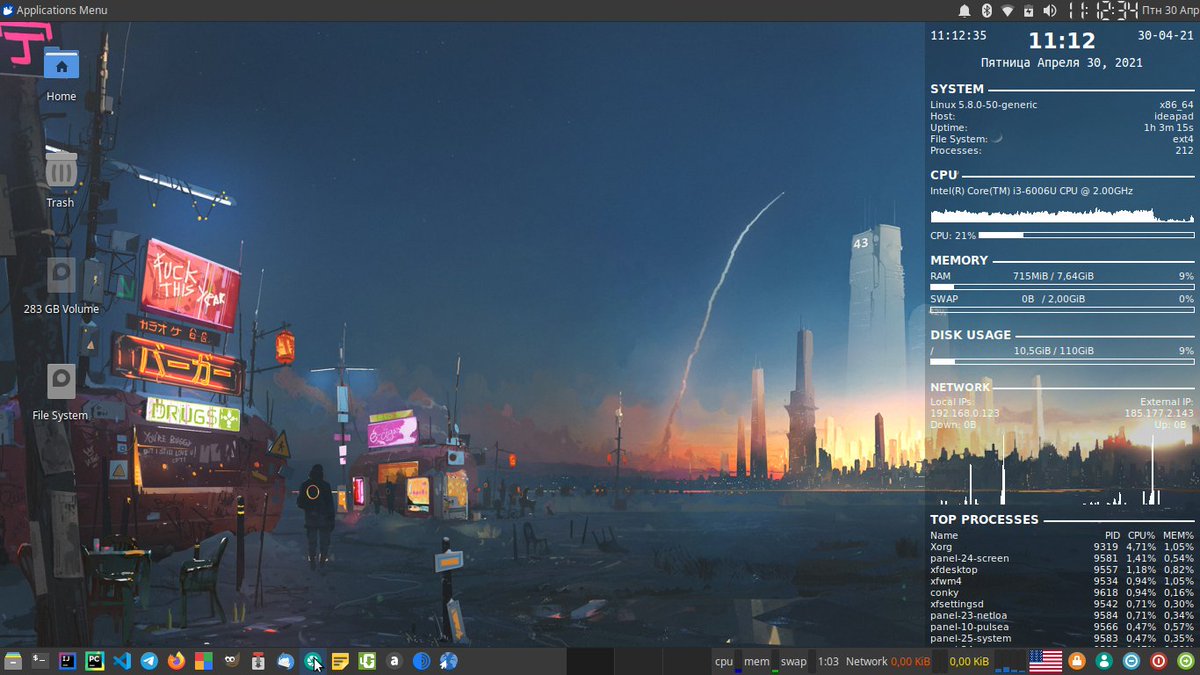This screenshot has height=675, width=1200.
Task: Click the teal circular launcher under the cursor
Action: tap(313, 661)
